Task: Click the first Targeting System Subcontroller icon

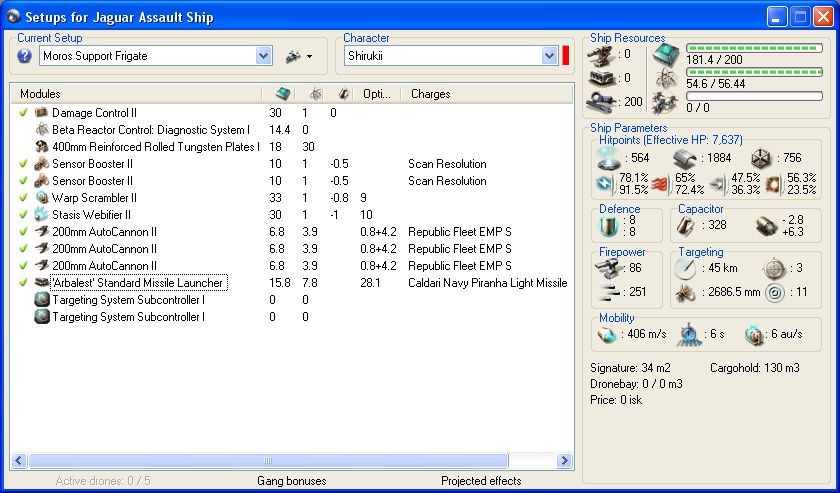Action: (x=41, y=300)
